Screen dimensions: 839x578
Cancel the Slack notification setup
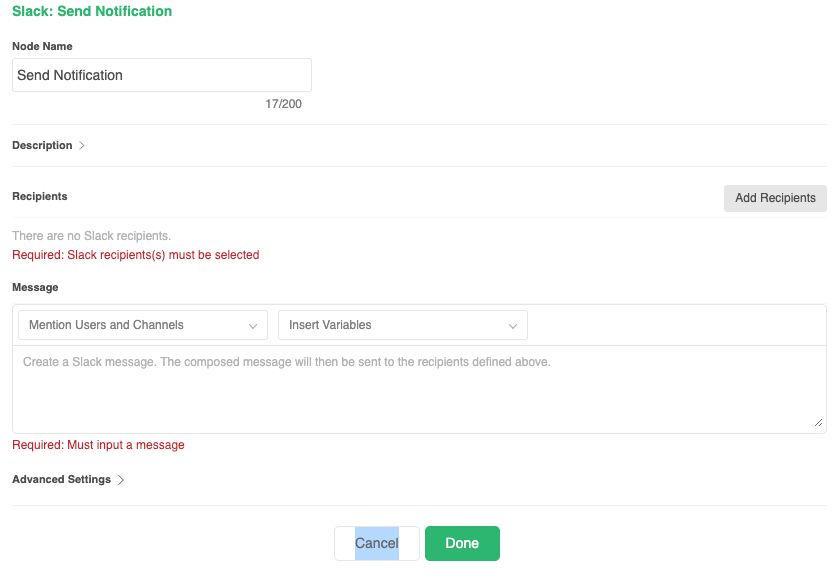[377, 543]
